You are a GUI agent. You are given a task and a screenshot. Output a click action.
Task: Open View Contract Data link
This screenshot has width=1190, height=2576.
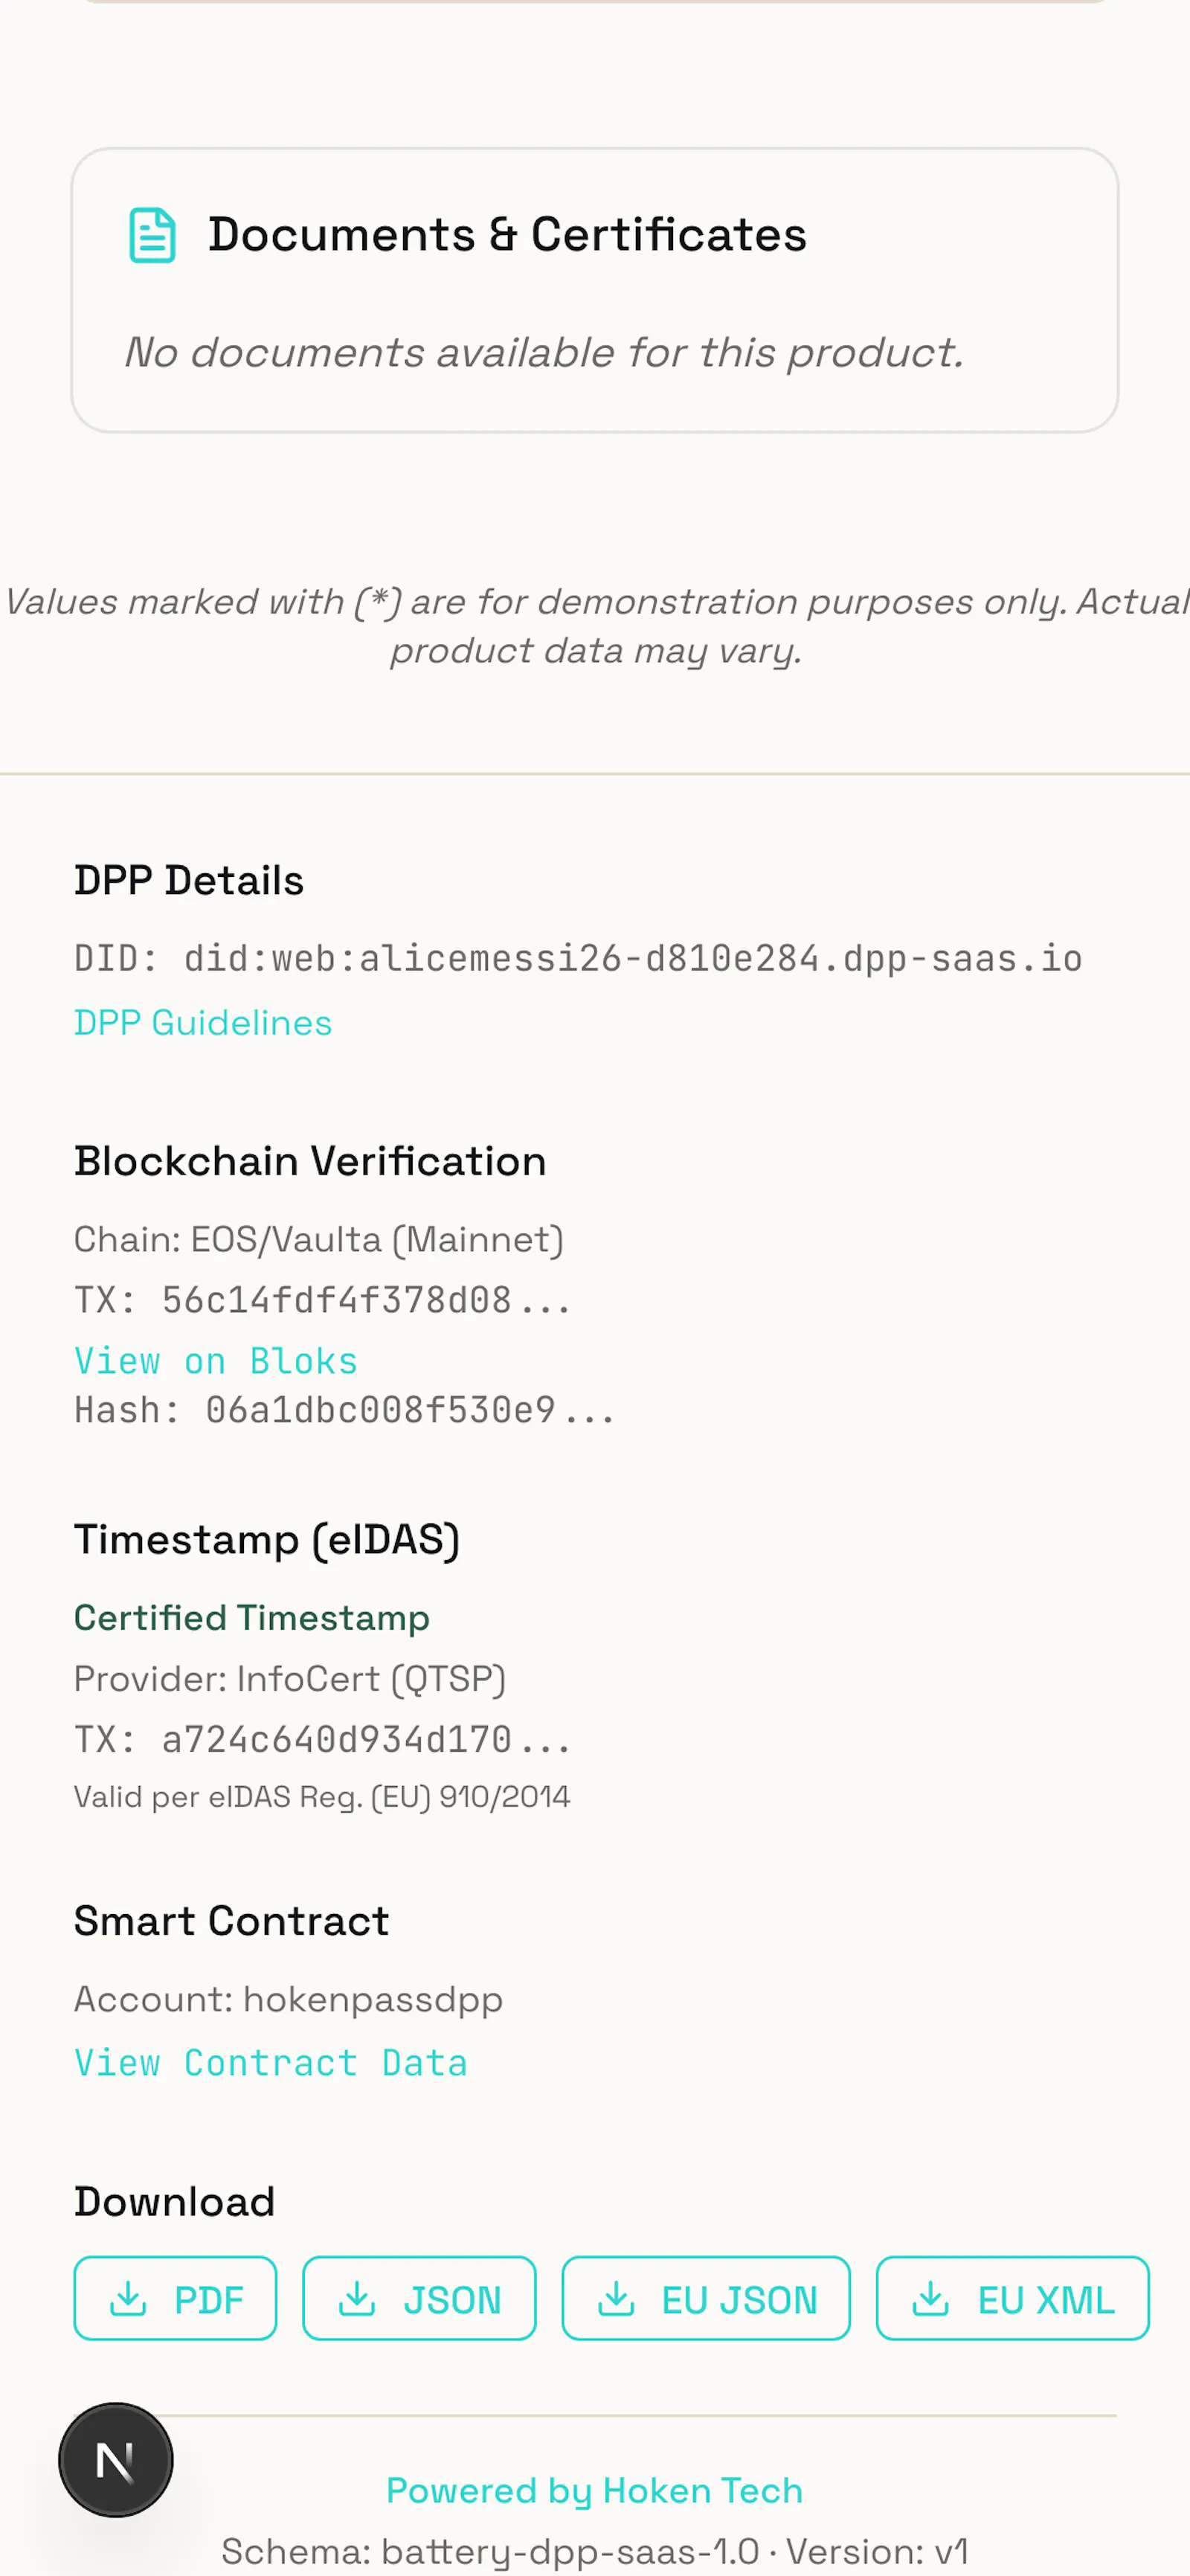(x=271, y=2063)
